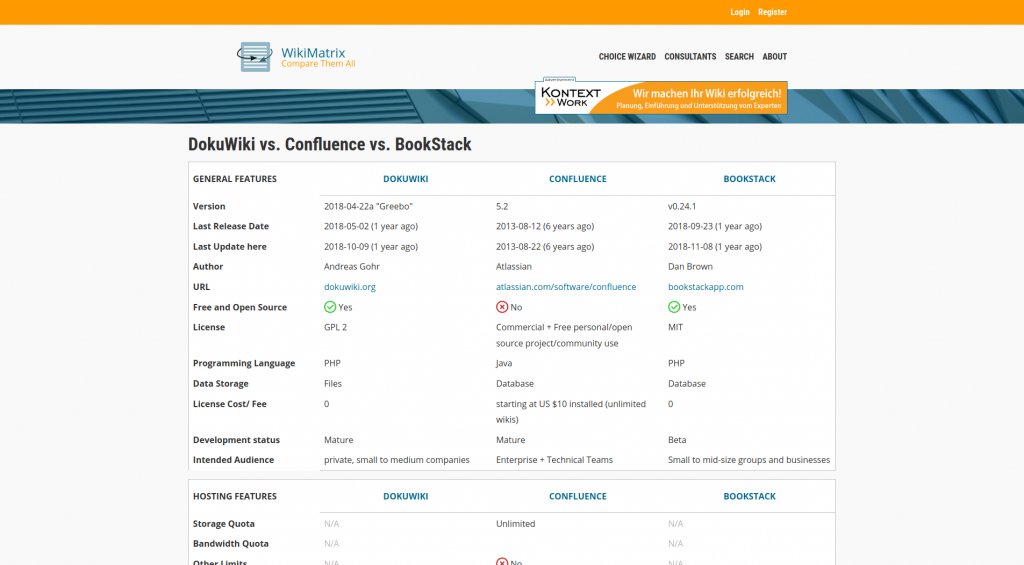Visit the dokuwiki.org URL
Viewport: 1024px width, 565px height.
(x=349, y=287)
